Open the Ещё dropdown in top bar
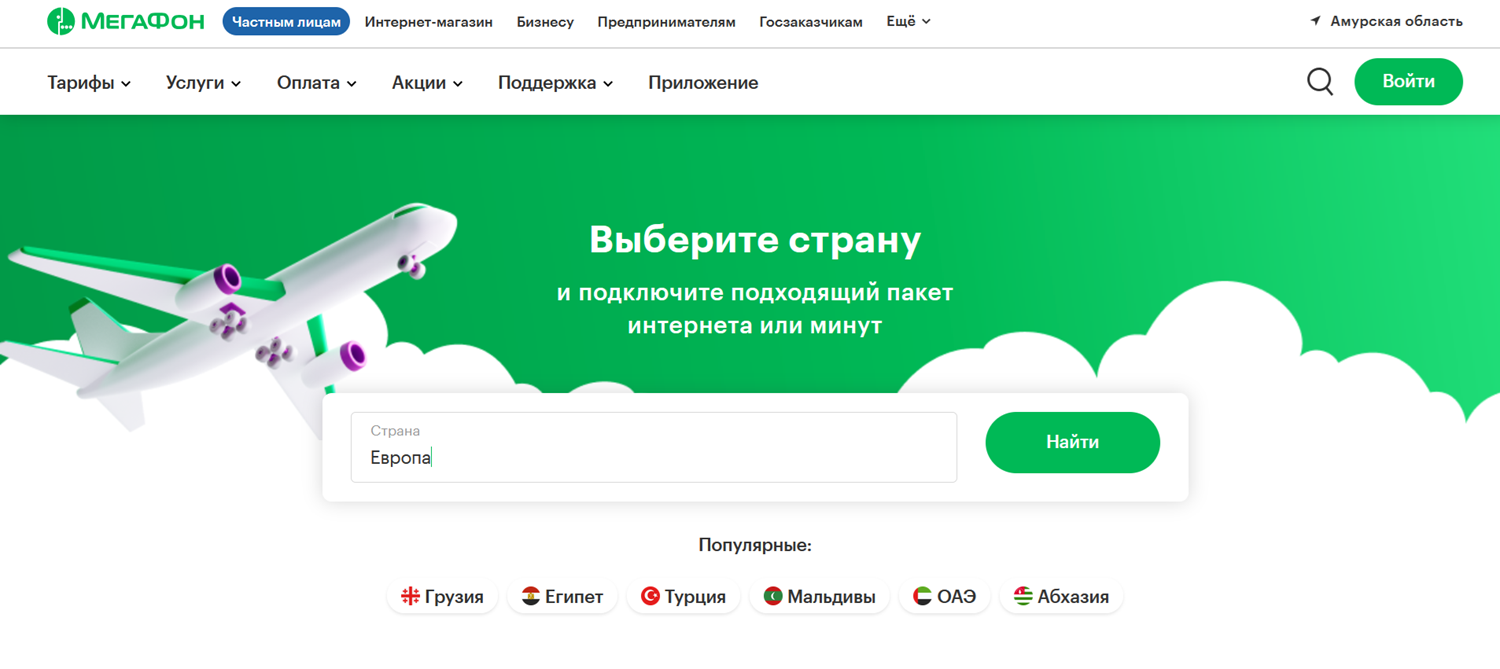The height and width of the screenshot is (669, 1500). pos(908,21)
